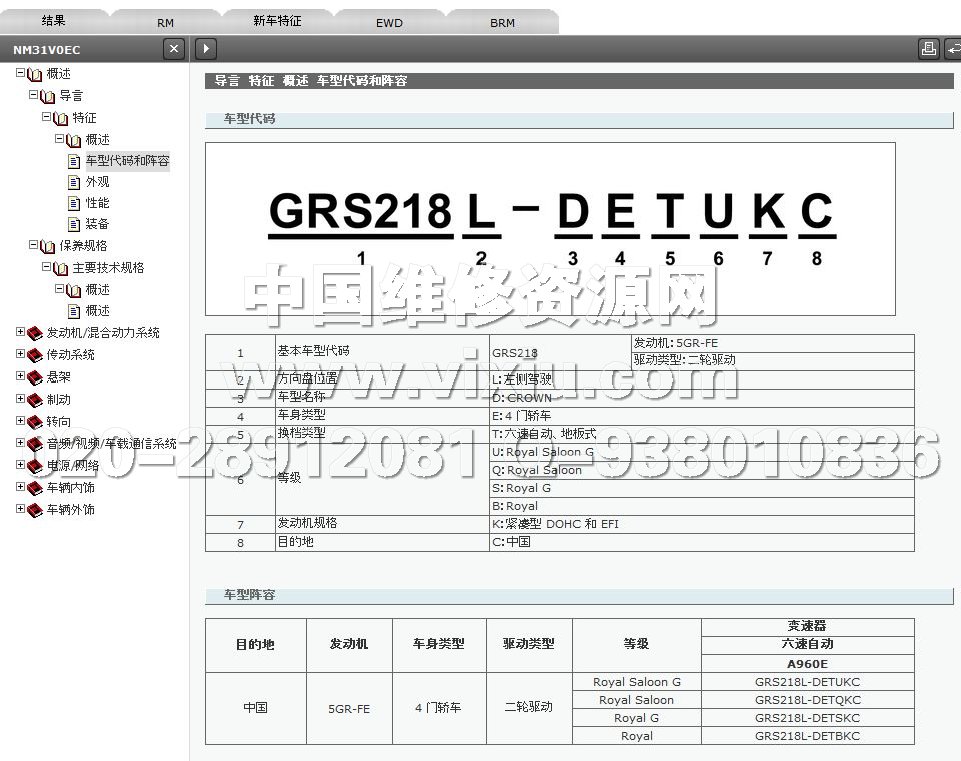Click the GRS218L-DETBKC model code cell
Image resolution: width=961 pixels, height=761 pixels.
pos(807,736)
